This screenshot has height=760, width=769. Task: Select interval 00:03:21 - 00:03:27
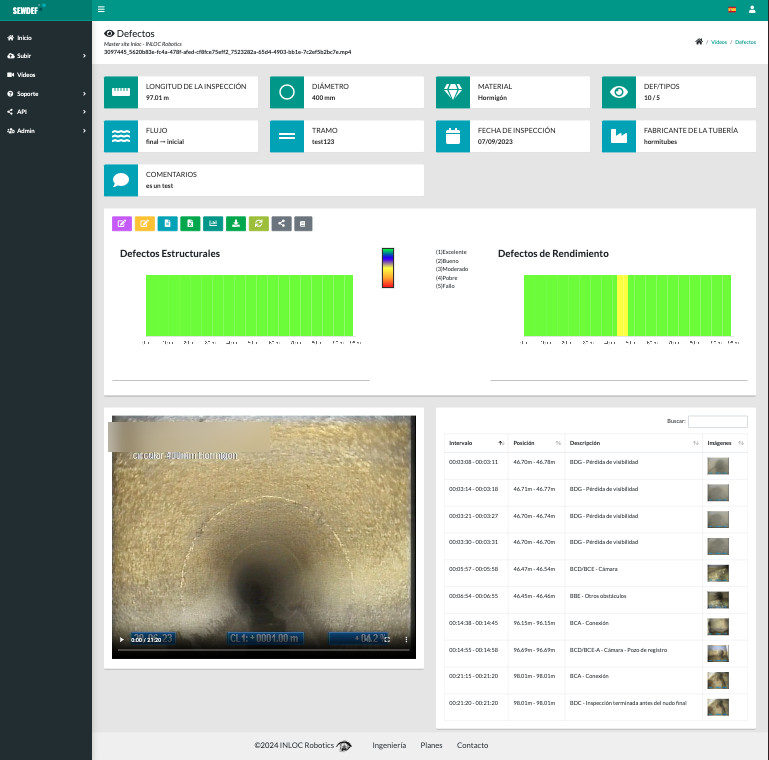(x=473, y=516)
